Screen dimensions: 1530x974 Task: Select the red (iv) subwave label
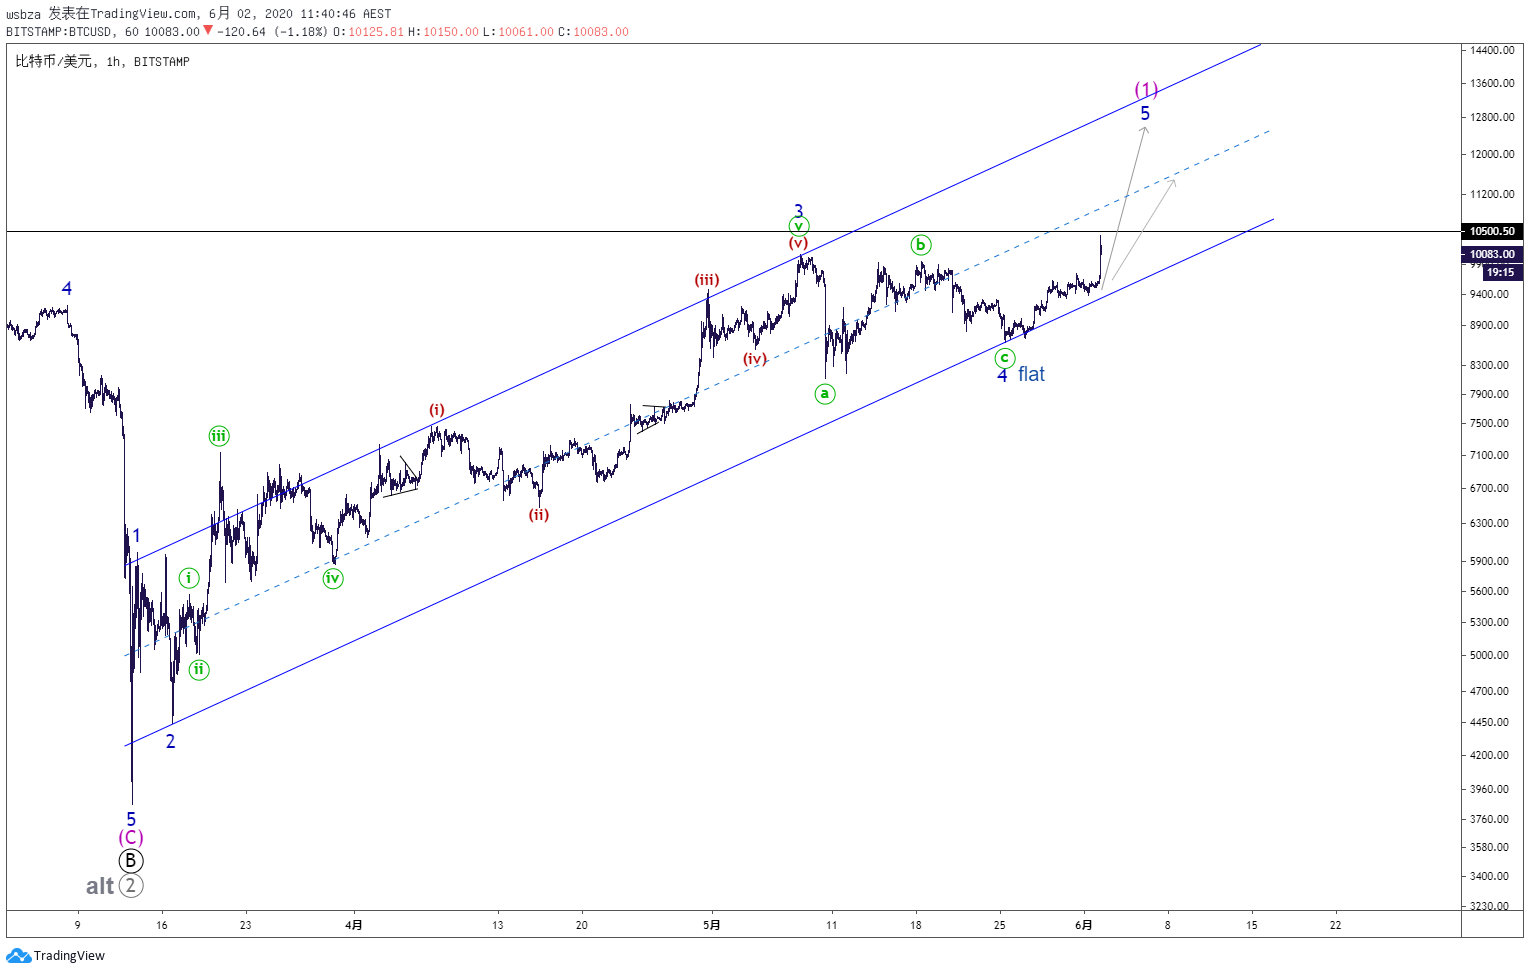tap(755, 359)
